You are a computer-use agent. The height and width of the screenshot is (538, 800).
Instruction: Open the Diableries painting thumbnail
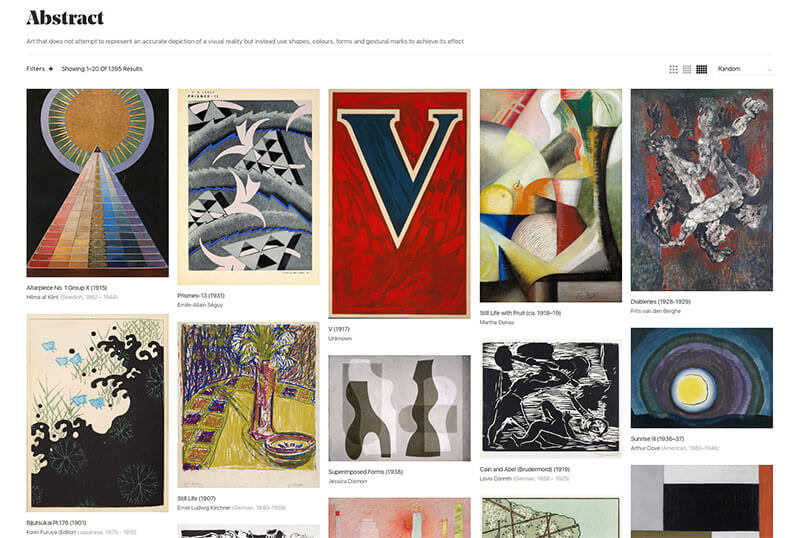point(702,190)
